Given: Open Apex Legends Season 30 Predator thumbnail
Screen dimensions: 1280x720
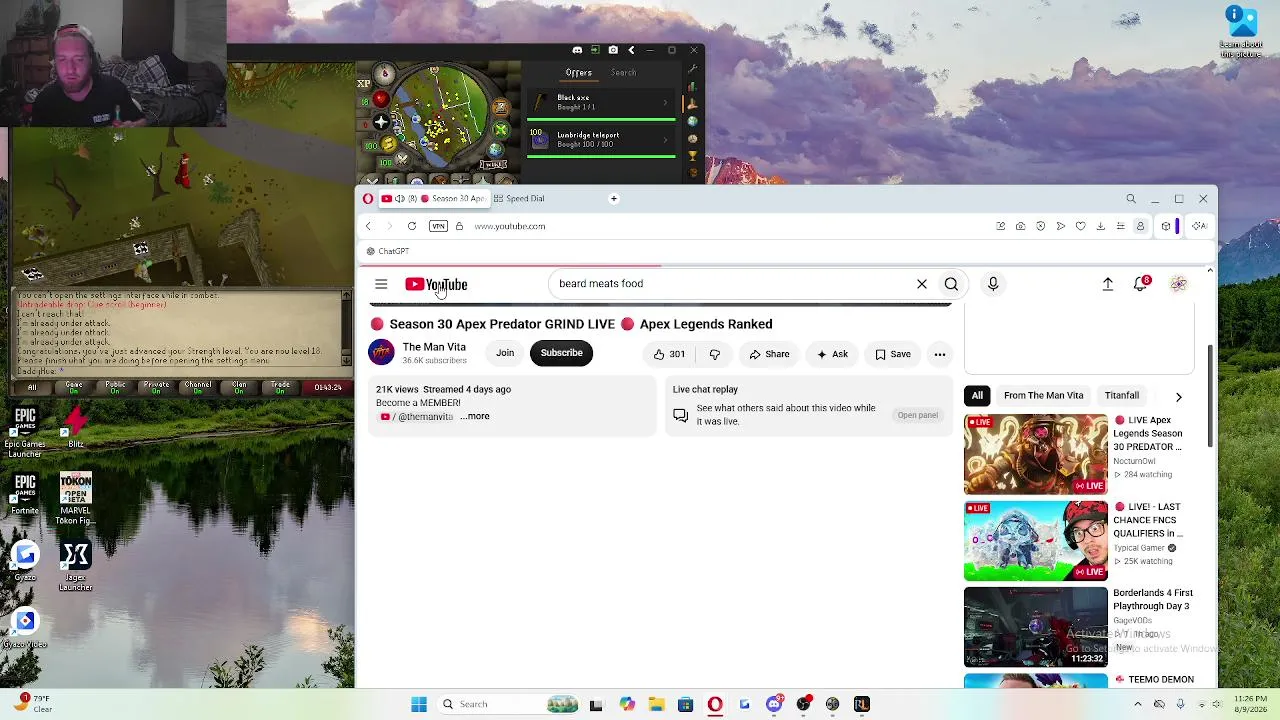Looking at the screenshot, I should coord(1035,454).
